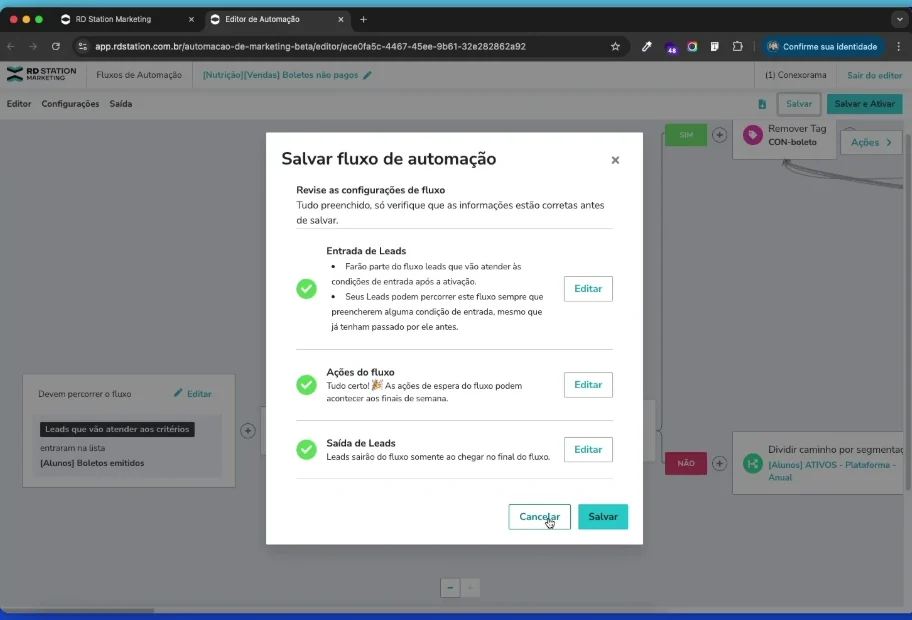This screenshot has width=912, height=620.
Task: Open the Chrome three-dot menu
Action: click(x=899, y=47)
